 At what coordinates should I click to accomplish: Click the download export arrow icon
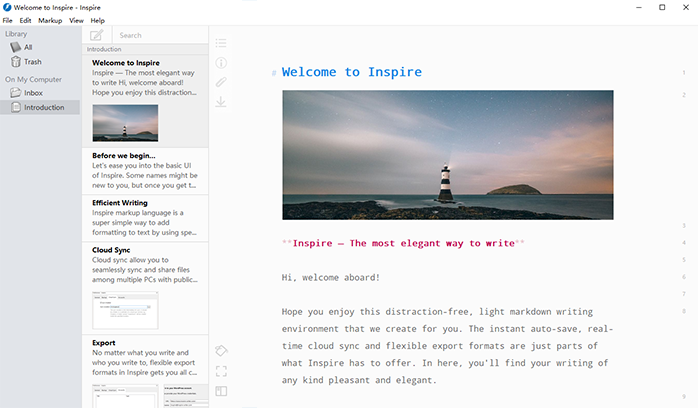click(221, 101)
